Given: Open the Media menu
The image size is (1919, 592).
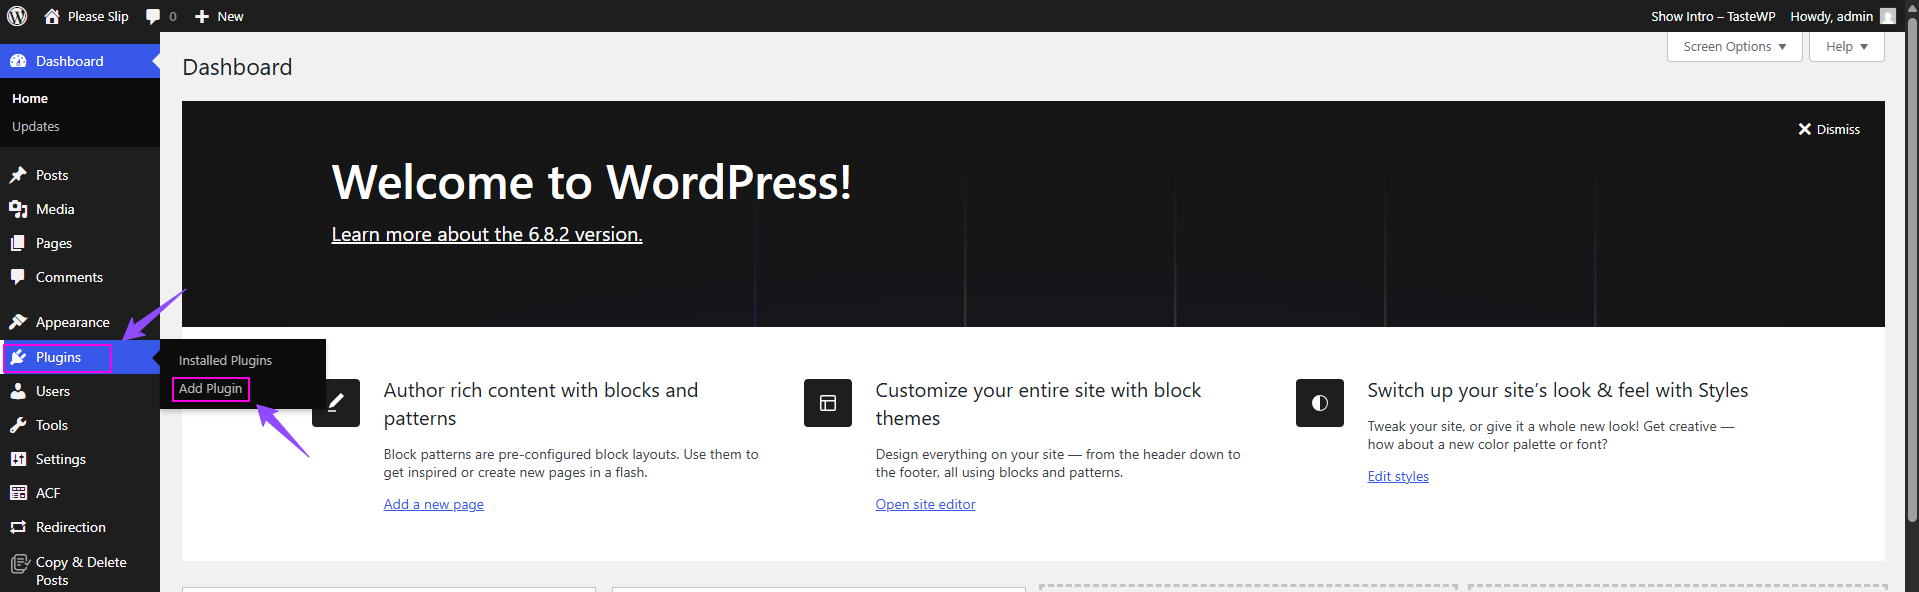Looking at the screenshot, I should (55, 209).
